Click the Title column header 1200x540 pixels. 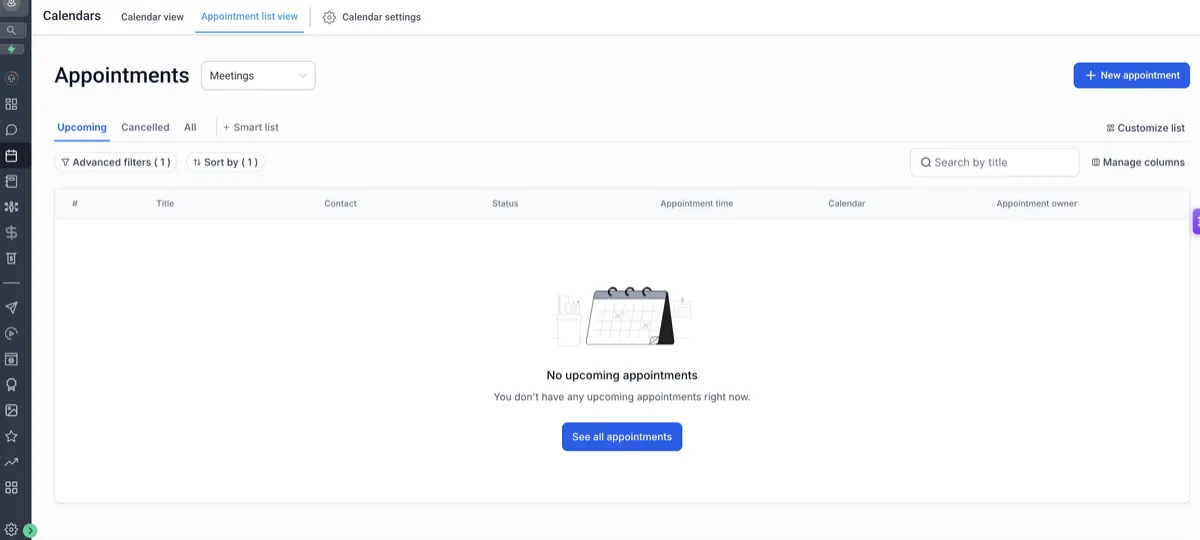[165, 204]
